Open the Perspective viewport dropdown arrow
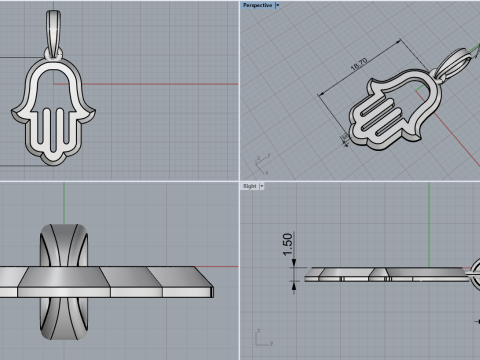 pyautogui.click(x=277, y=5)
